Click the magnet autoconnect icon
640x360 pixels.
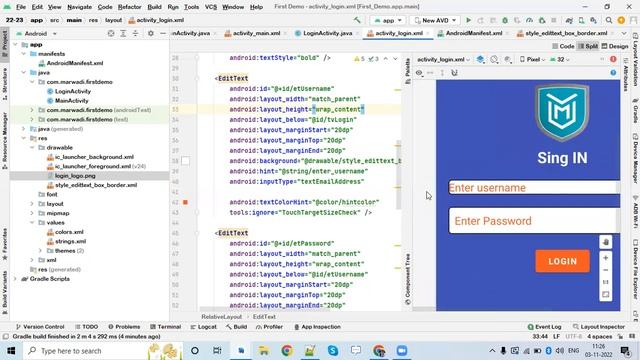click(x=454, y=73)
